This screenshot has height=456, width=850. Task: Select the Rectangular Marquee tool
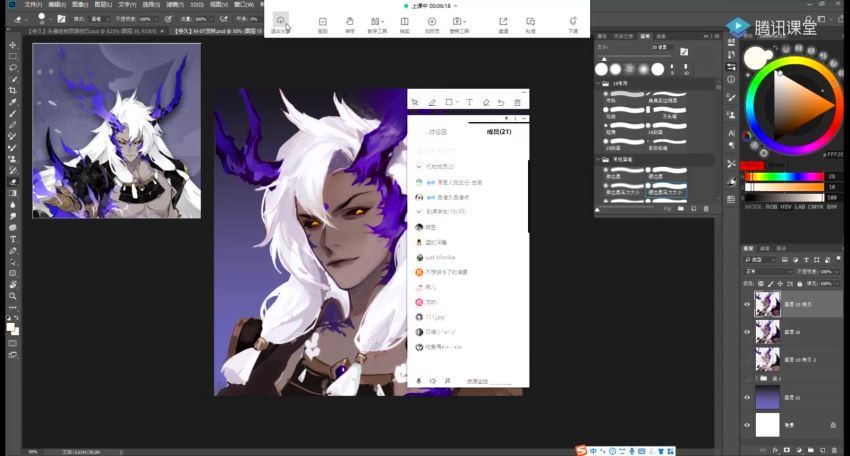[12, 56]
